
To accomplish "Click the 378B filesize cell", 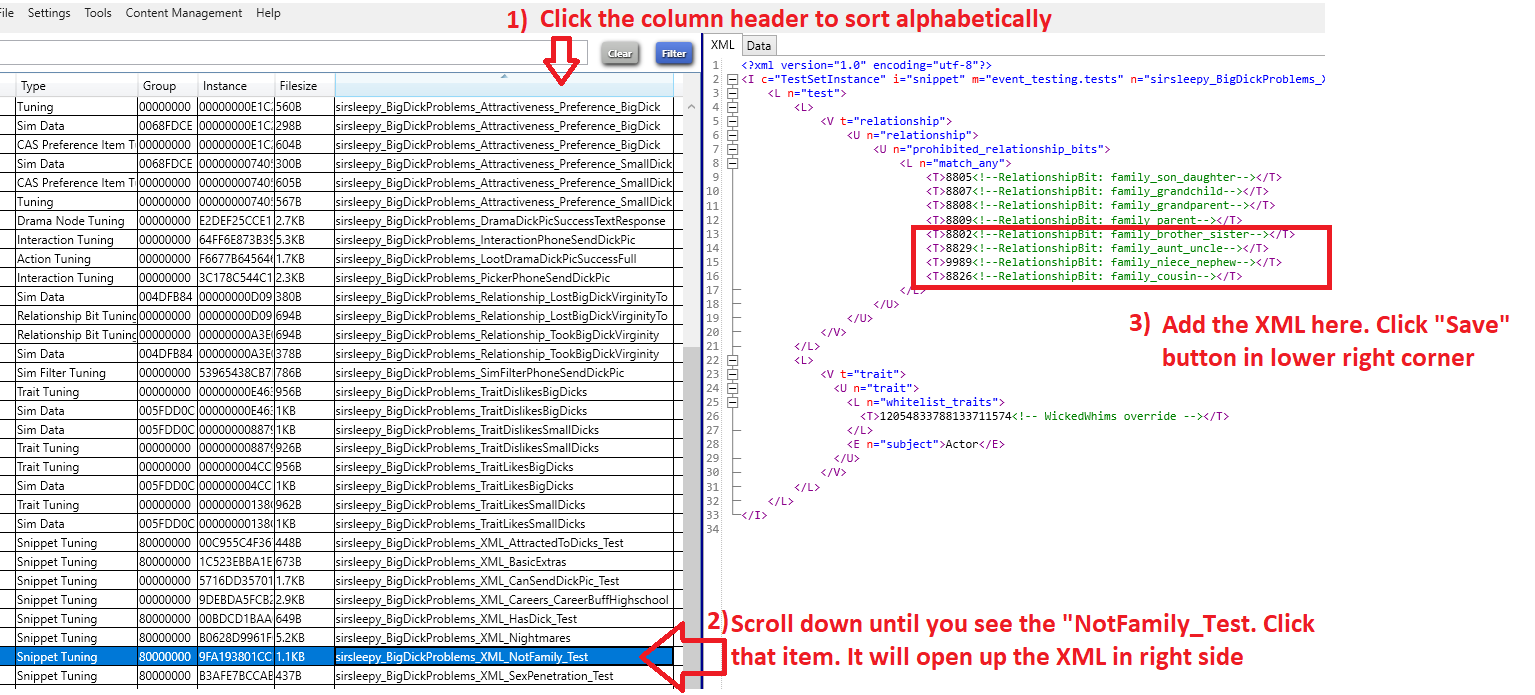I will point(304,354).
